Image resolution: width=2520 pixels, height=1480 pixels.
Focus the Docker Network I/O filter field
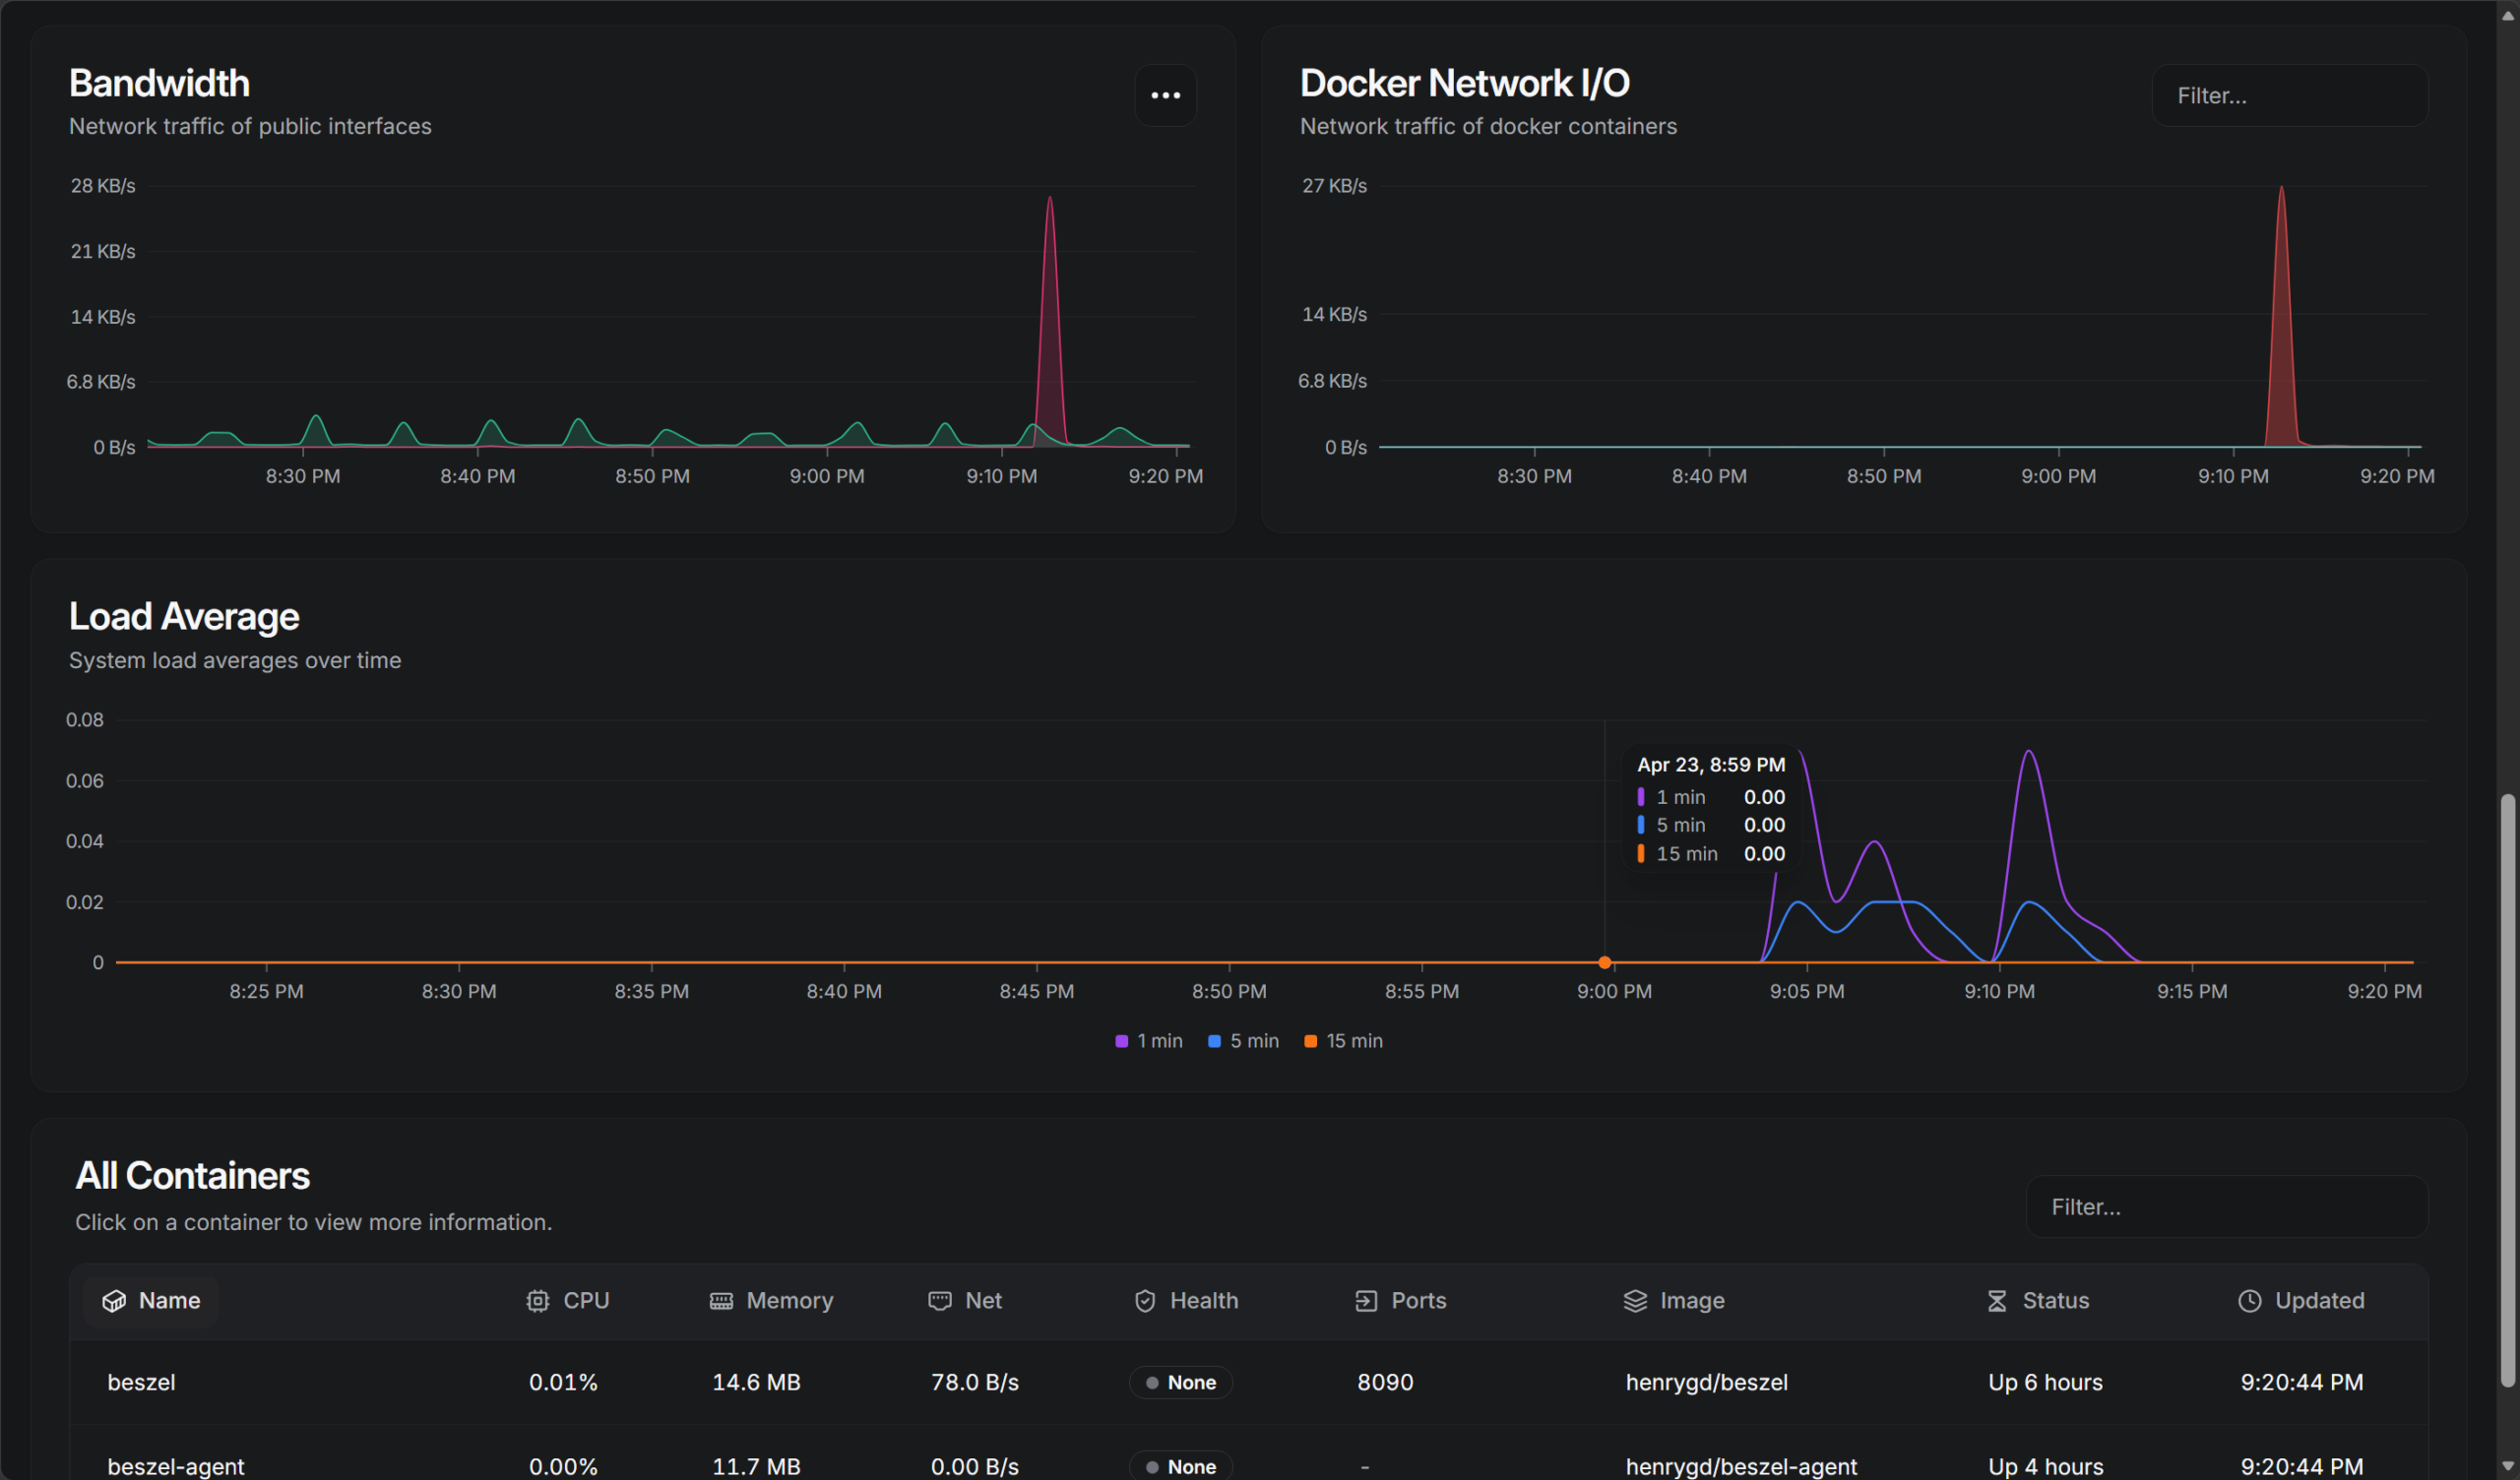(x=2289, y=96)
